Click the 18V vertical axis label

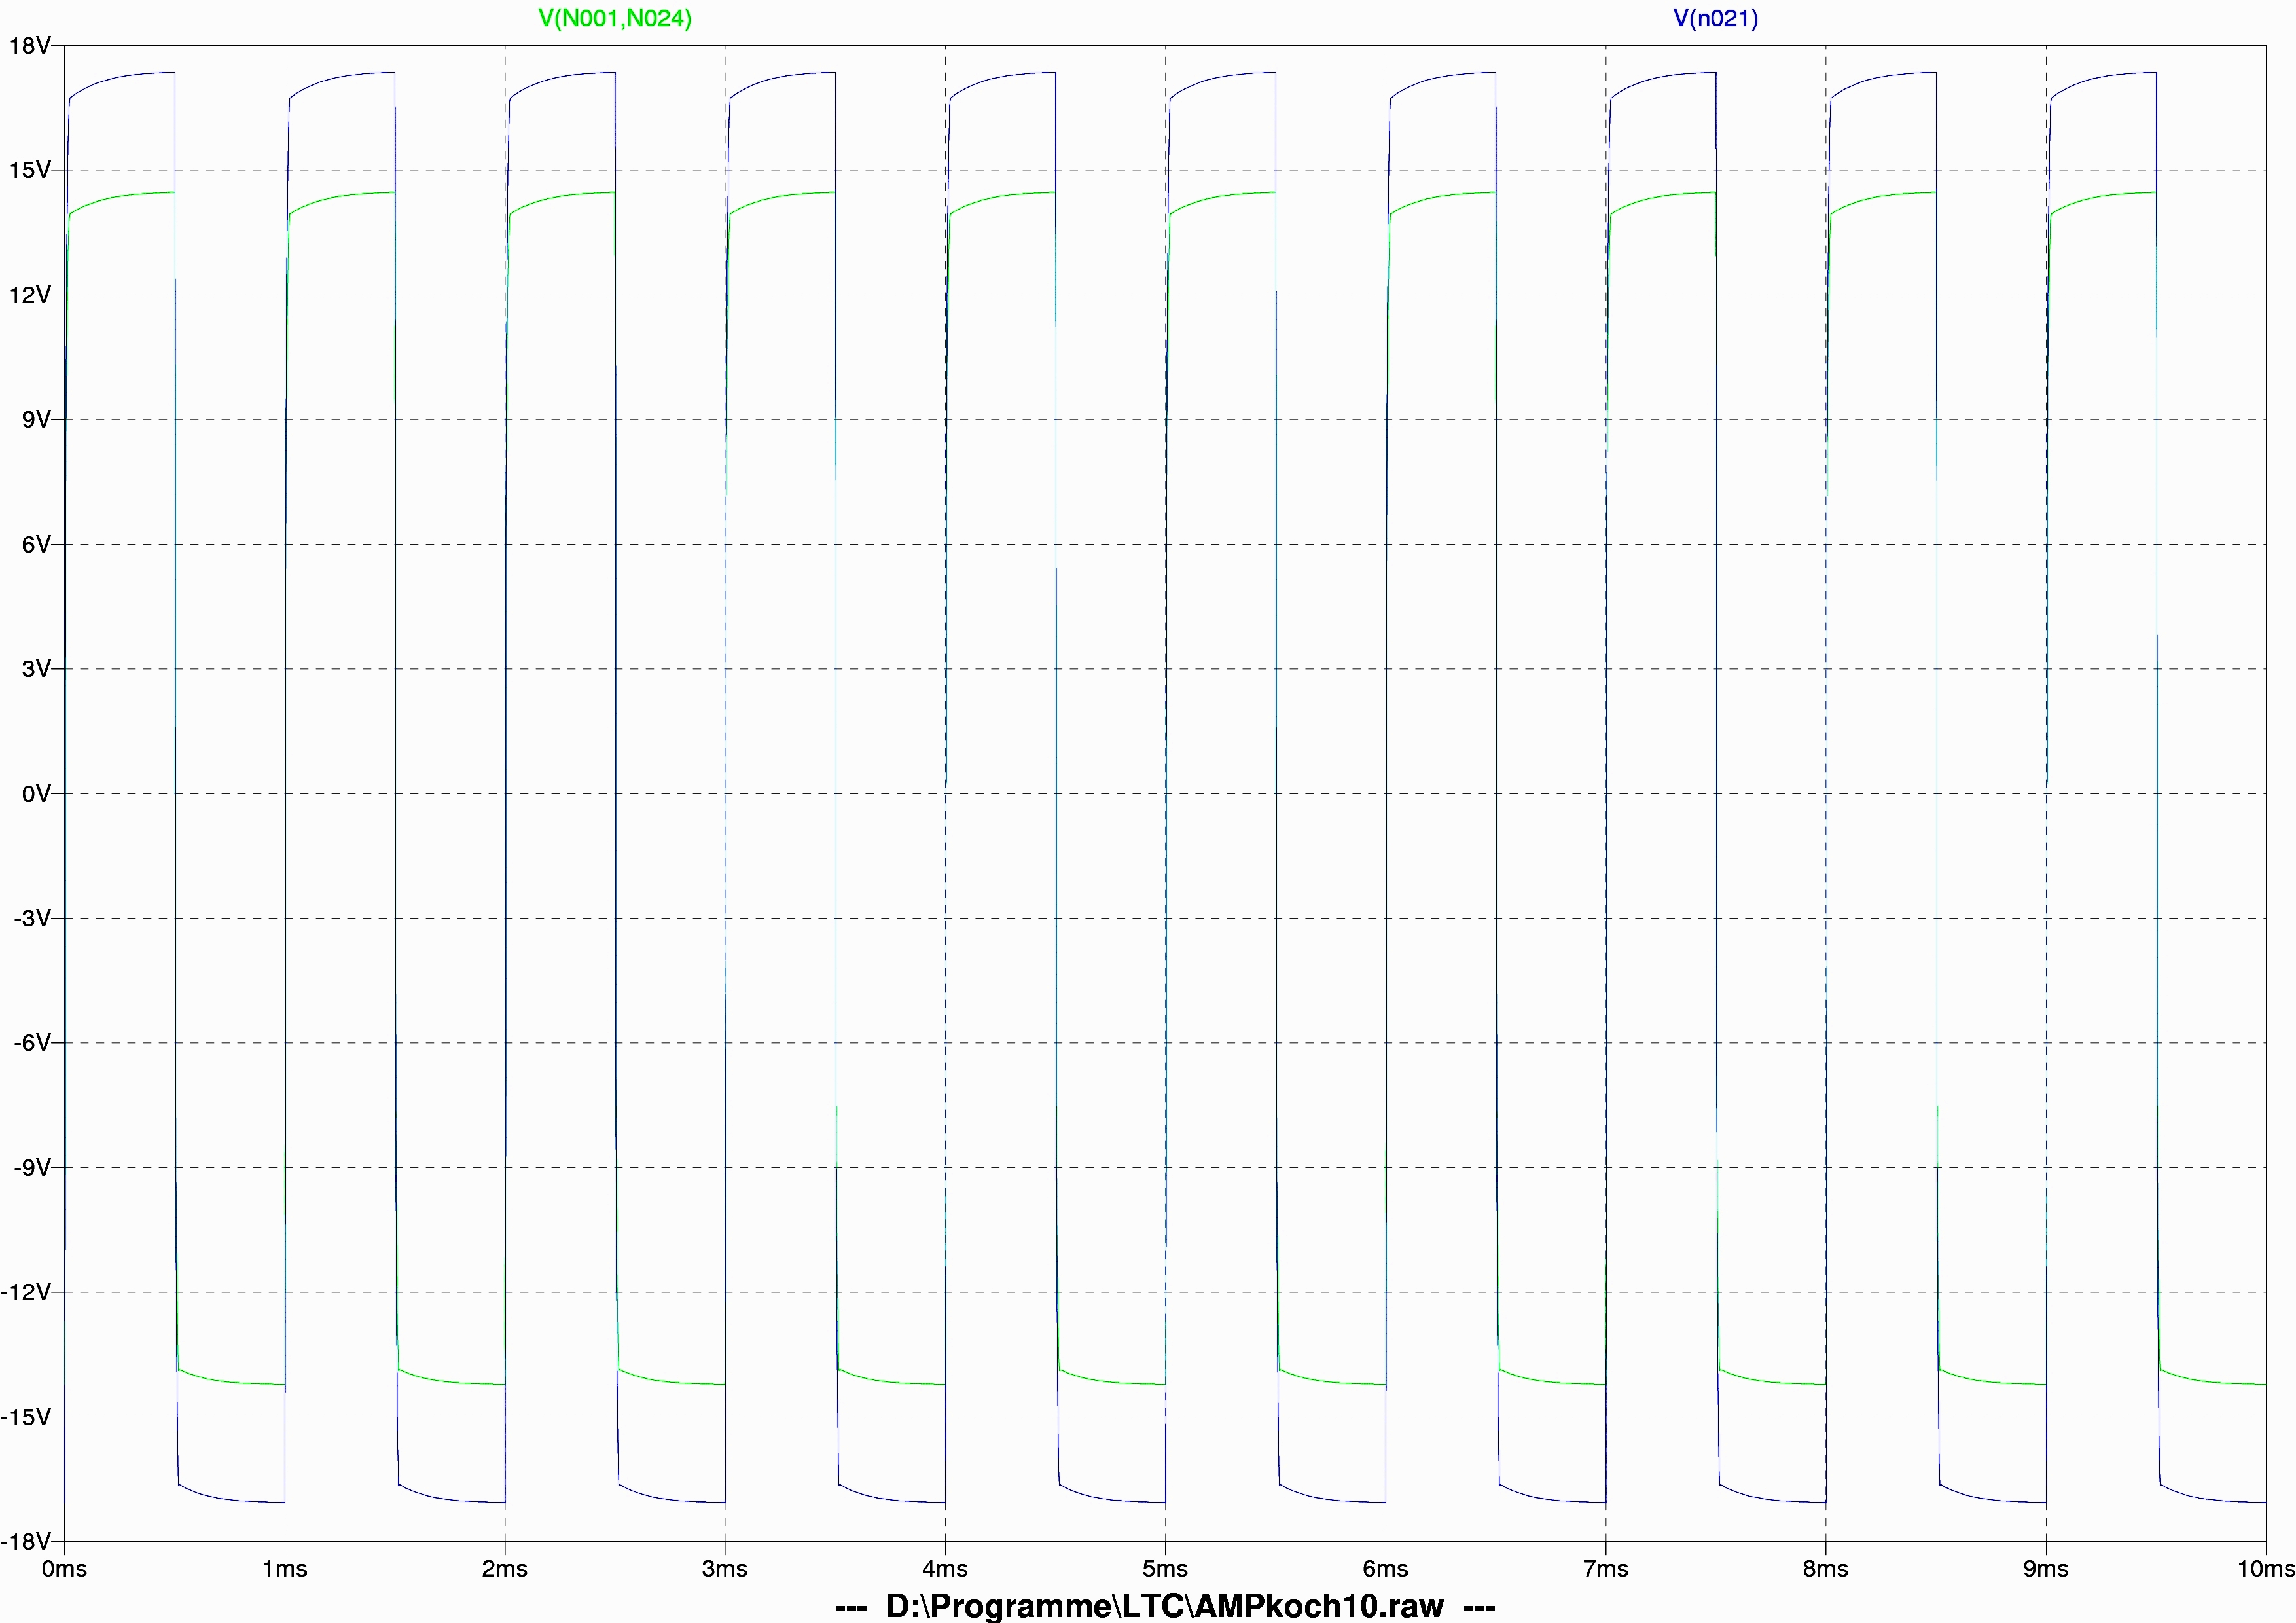(x=29, y=46)
